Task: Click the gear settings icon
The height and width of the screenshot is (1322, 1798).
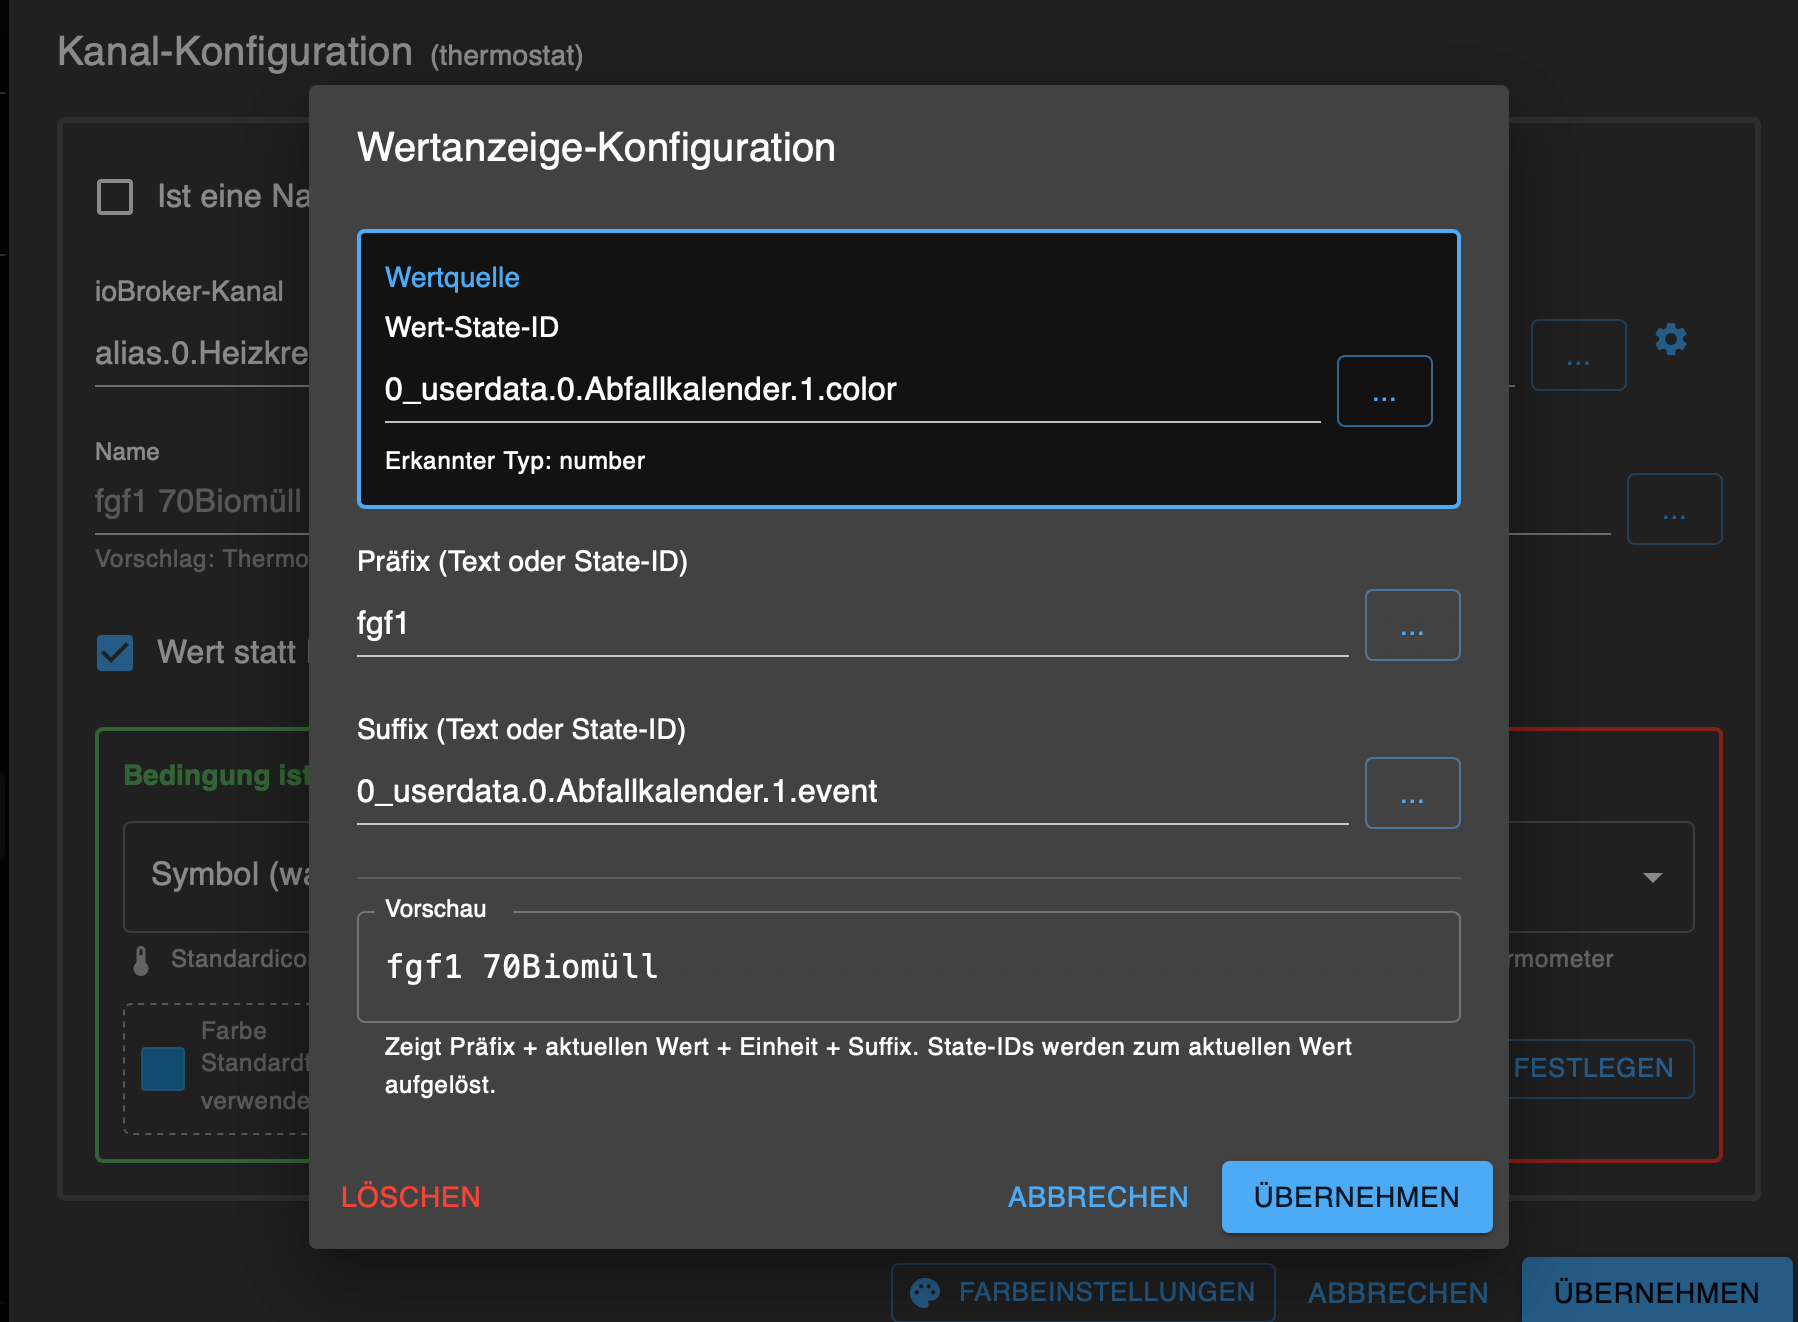Action: 1670,340
